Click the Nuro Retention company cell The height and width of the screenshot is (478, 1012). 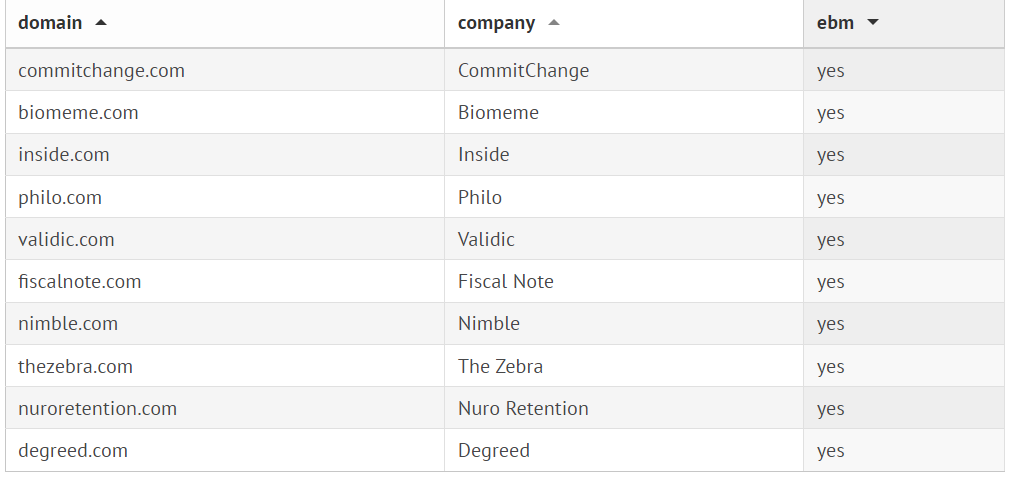click(x=523, y=409)
